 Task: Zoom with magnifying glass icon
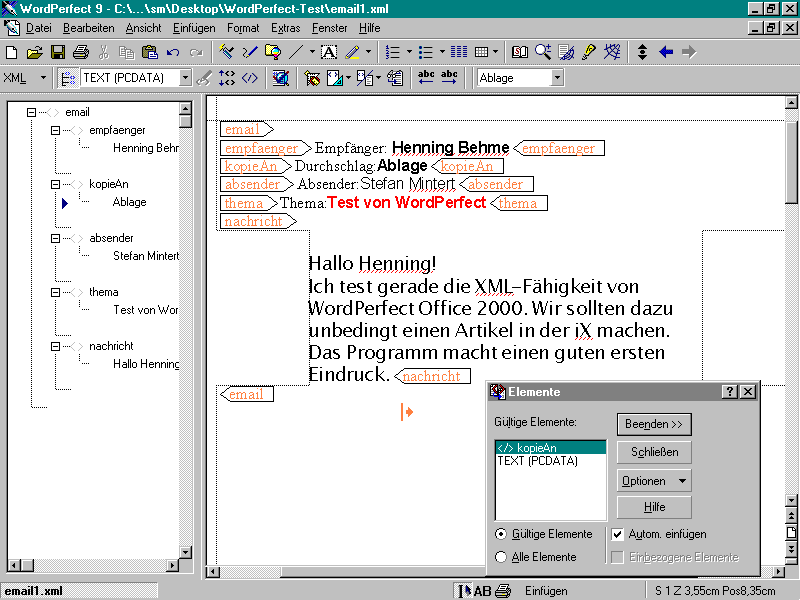click(x=543, y=52)
